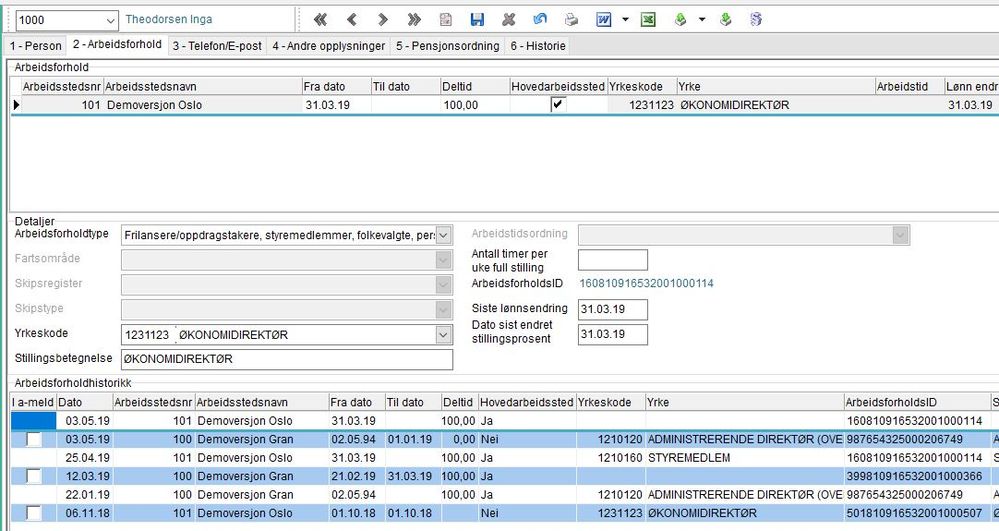Click the delete X icon in toolbar

508,20
